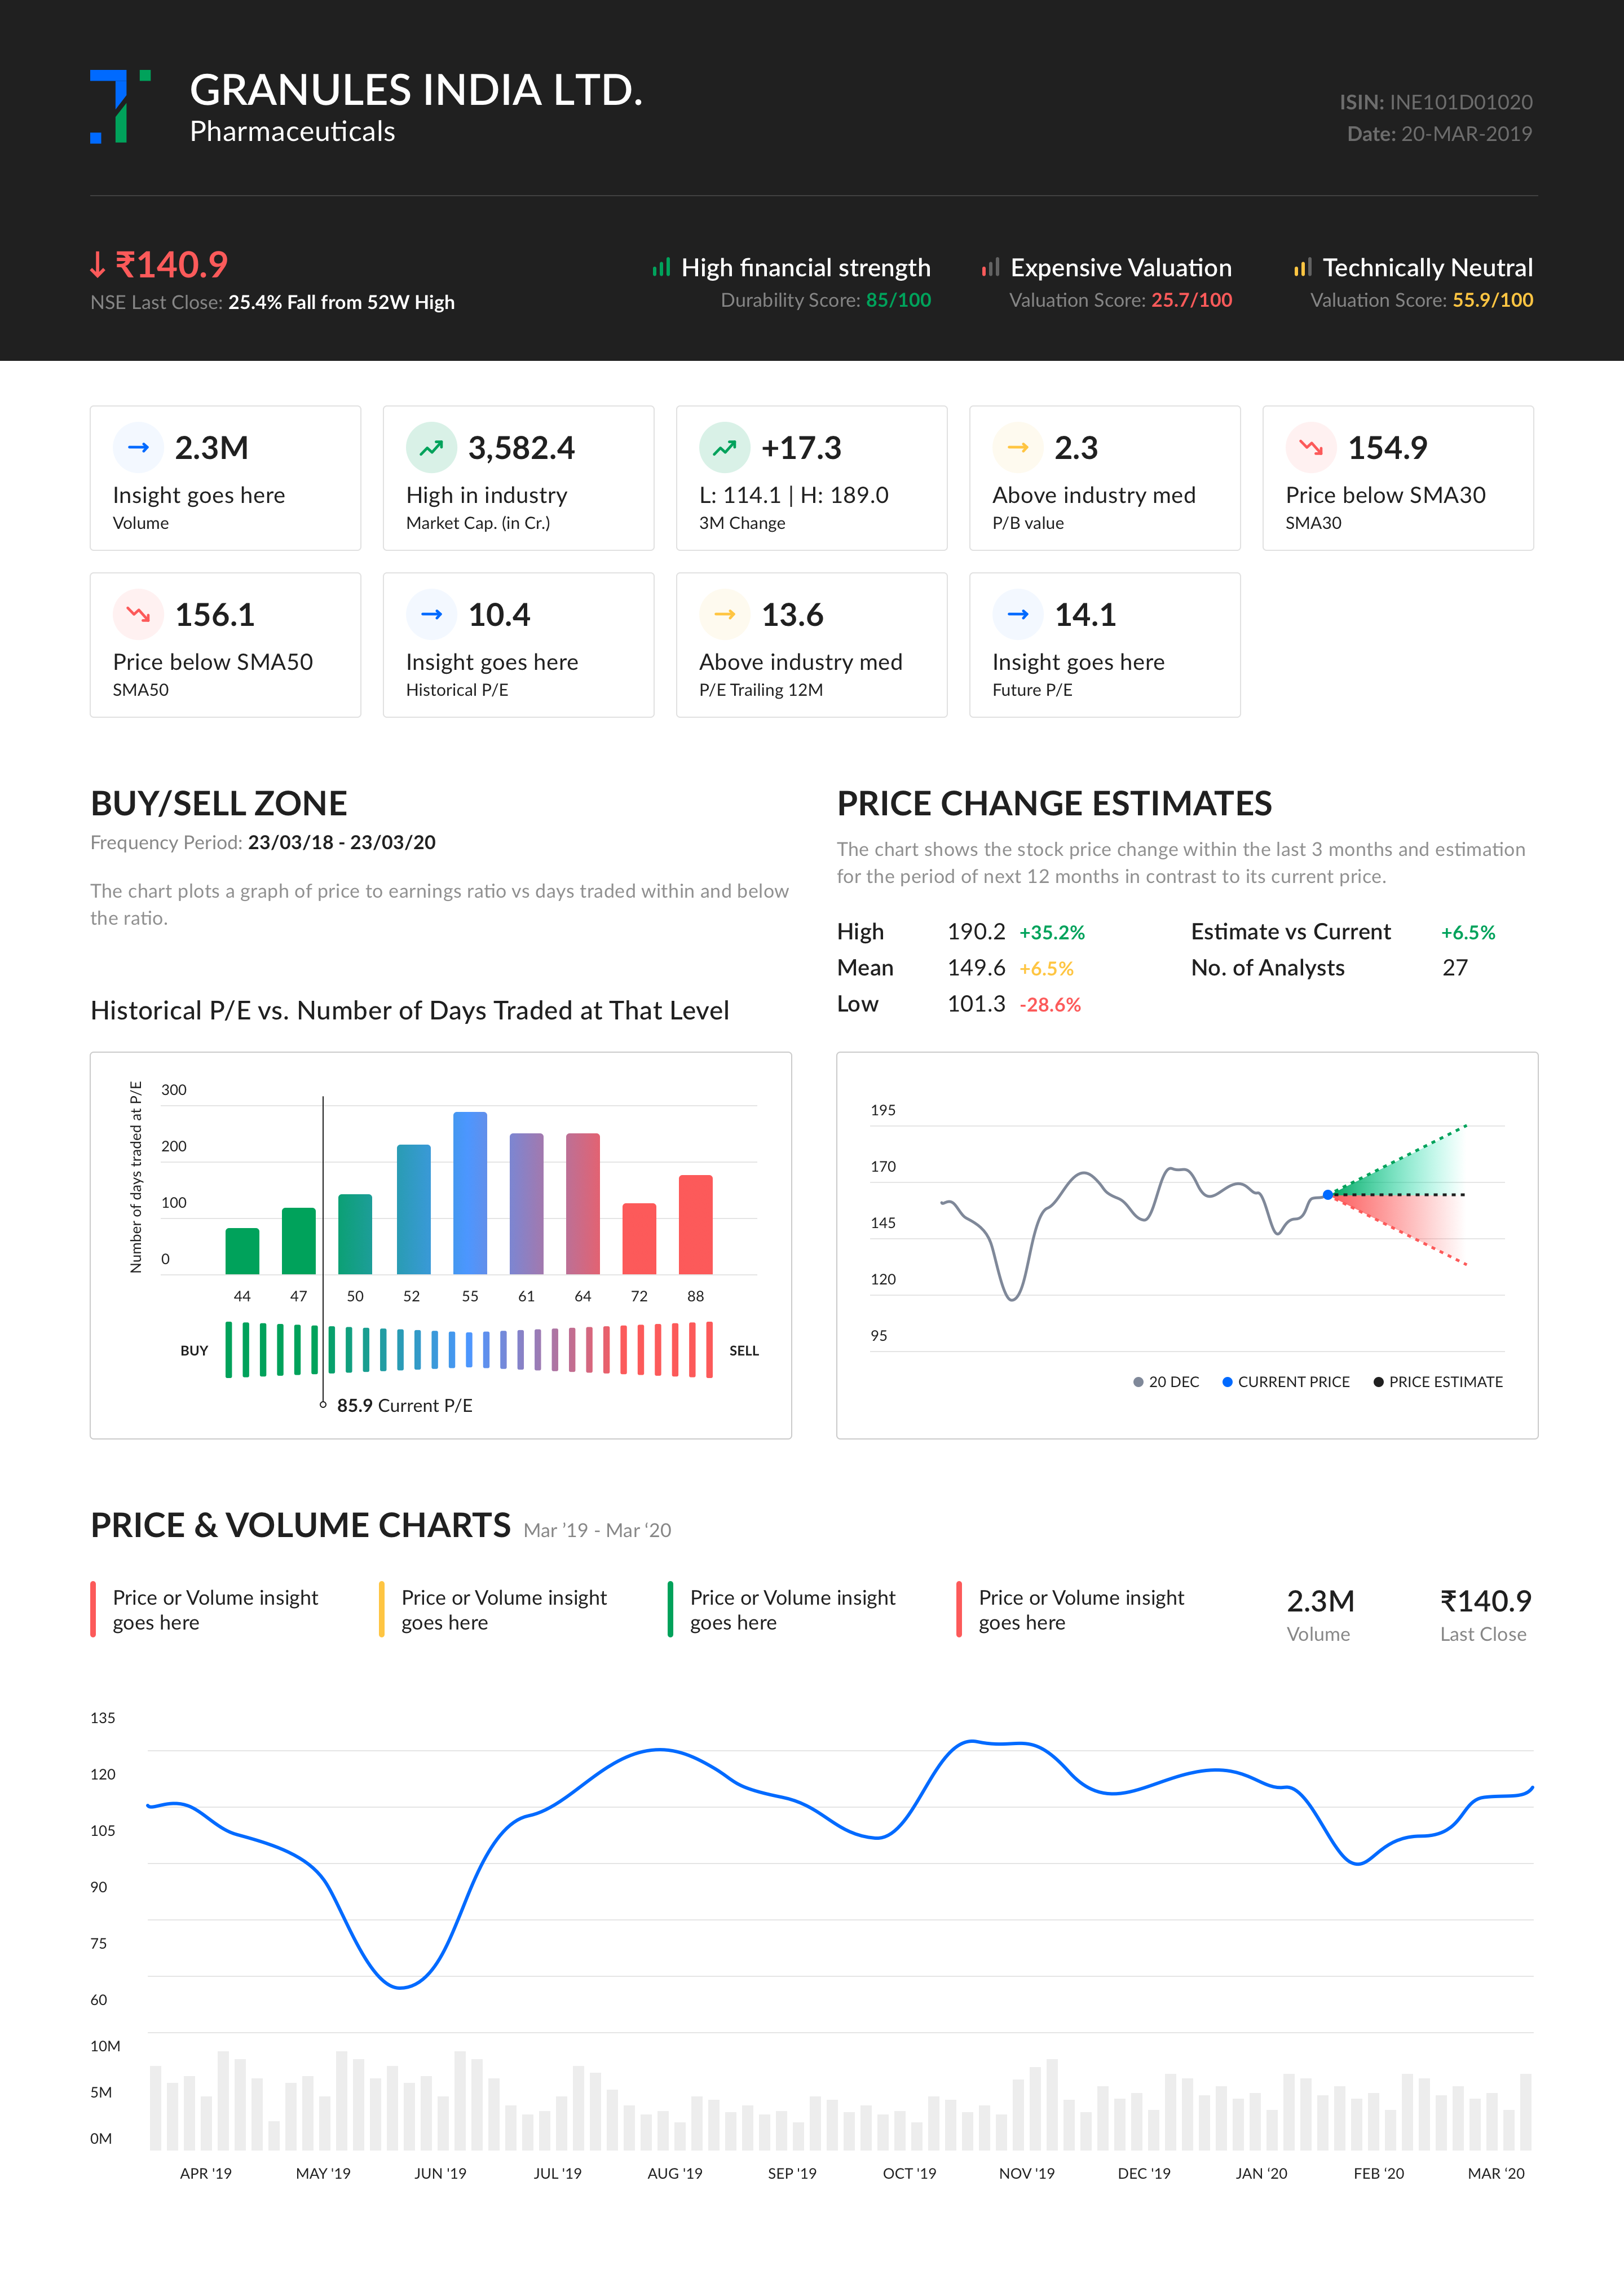This screenshot has width=1624, height=2296.
Task: Click the frequency period 23/03/18 - 23/03/20
Action: coord(342,843)
